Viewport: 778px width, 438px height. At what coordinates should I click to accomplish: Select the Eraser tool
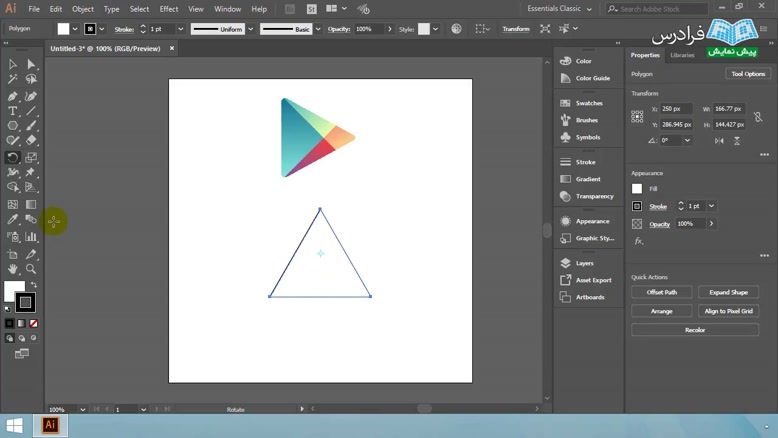point(31,140)
